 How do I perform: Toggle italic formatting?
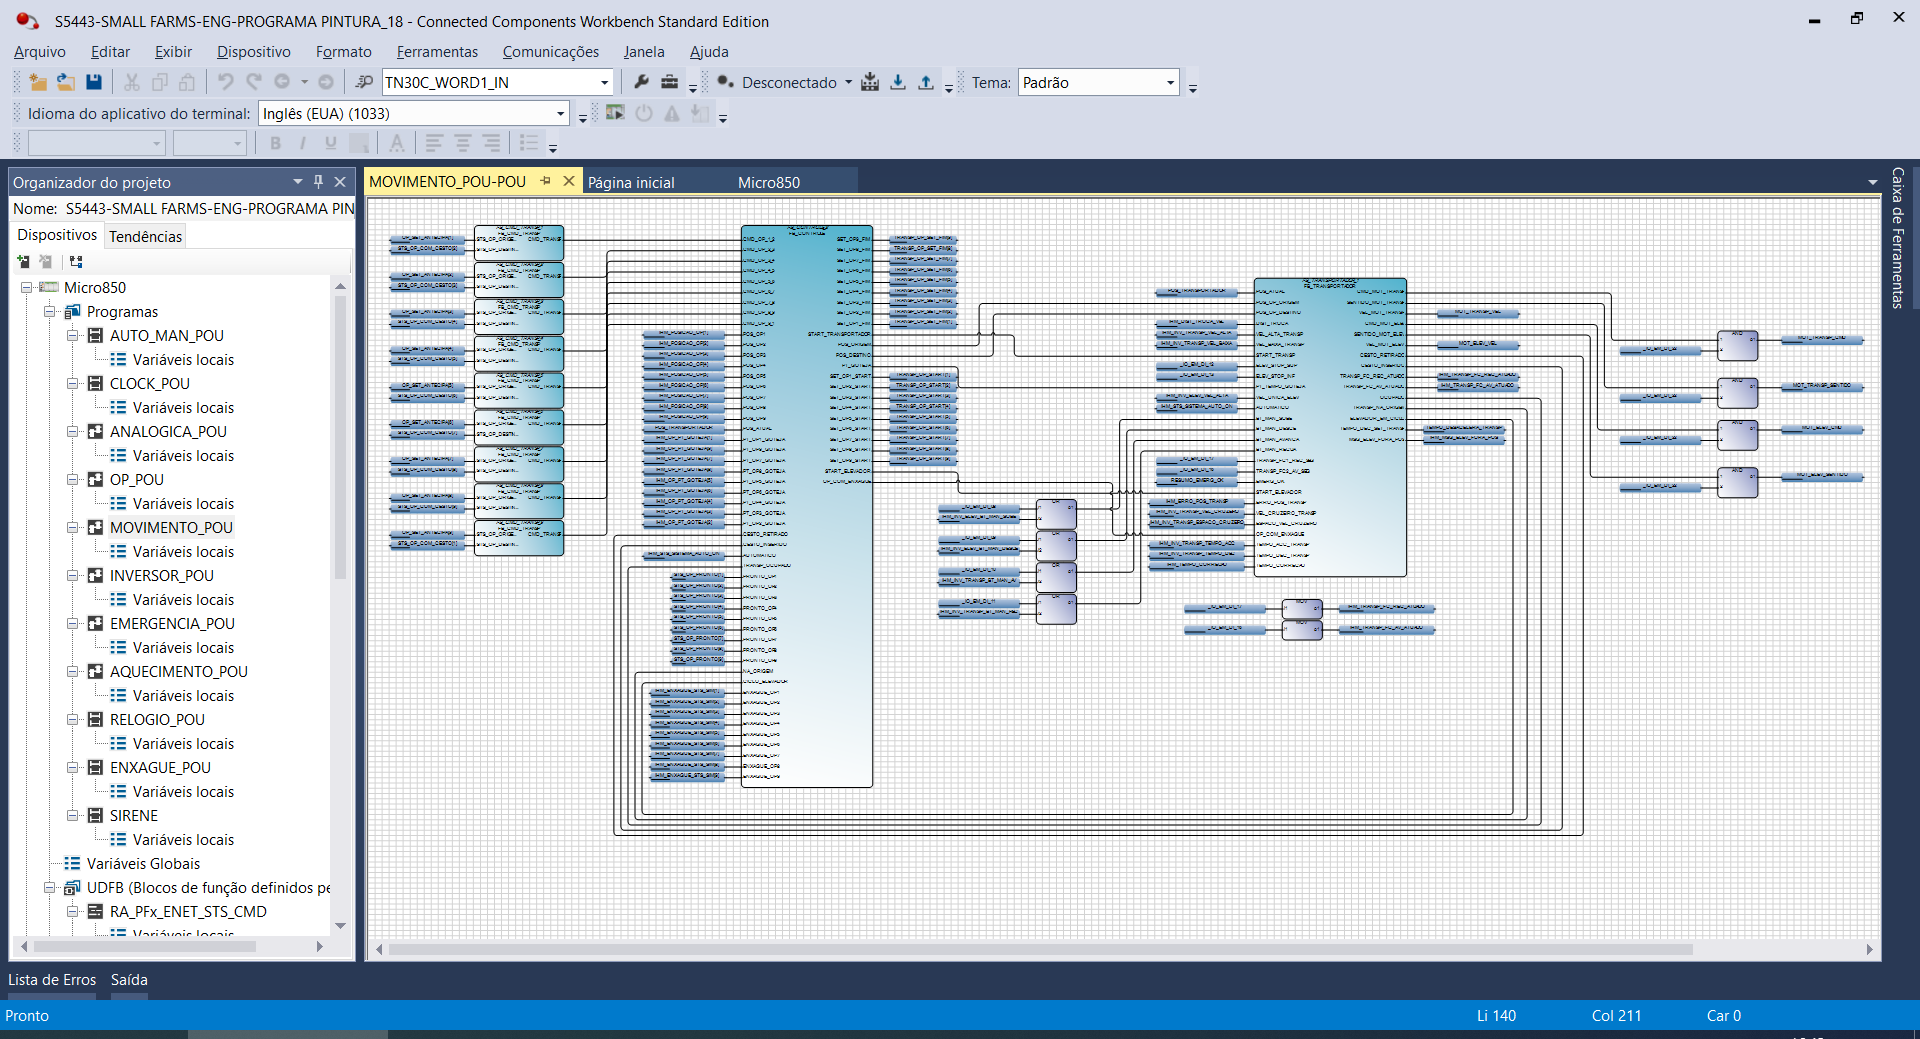click(303, 144)
